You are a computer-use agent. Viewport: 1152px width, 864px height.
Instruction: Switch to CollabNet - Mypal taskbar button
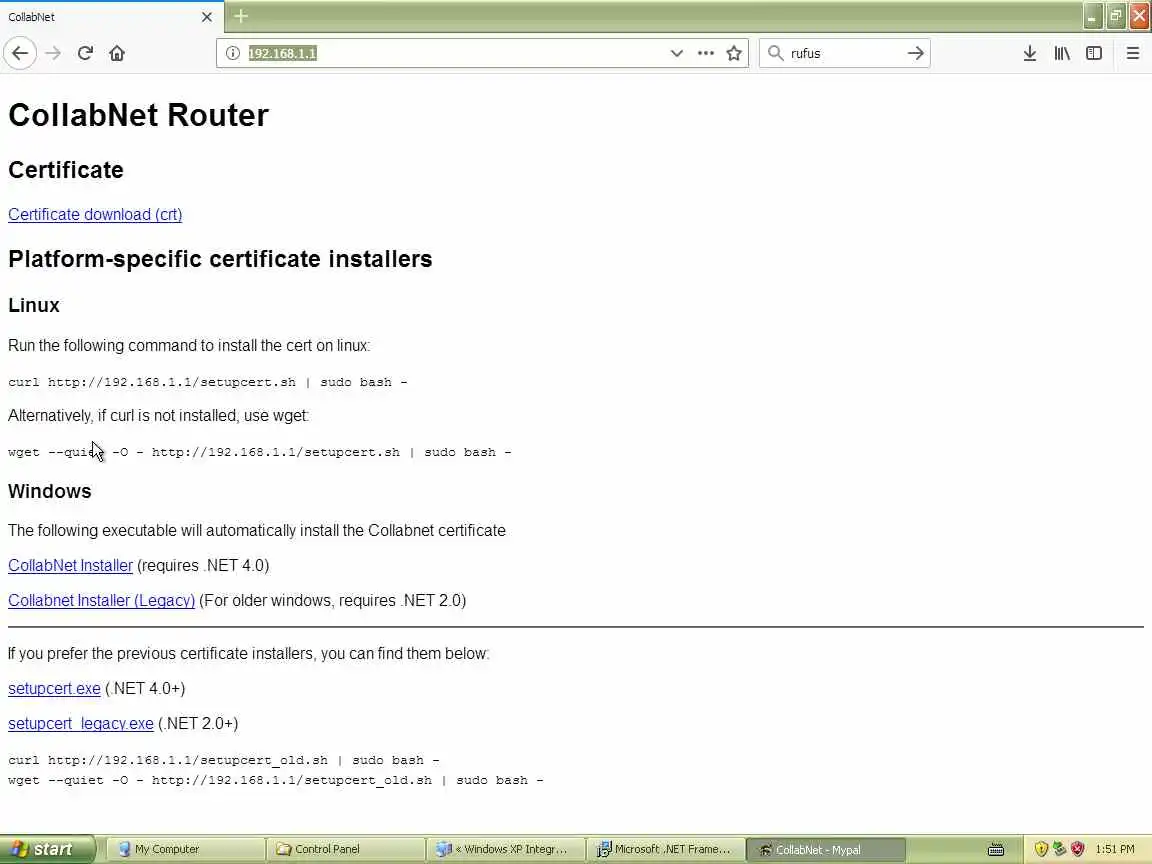[x=826, y=849]
